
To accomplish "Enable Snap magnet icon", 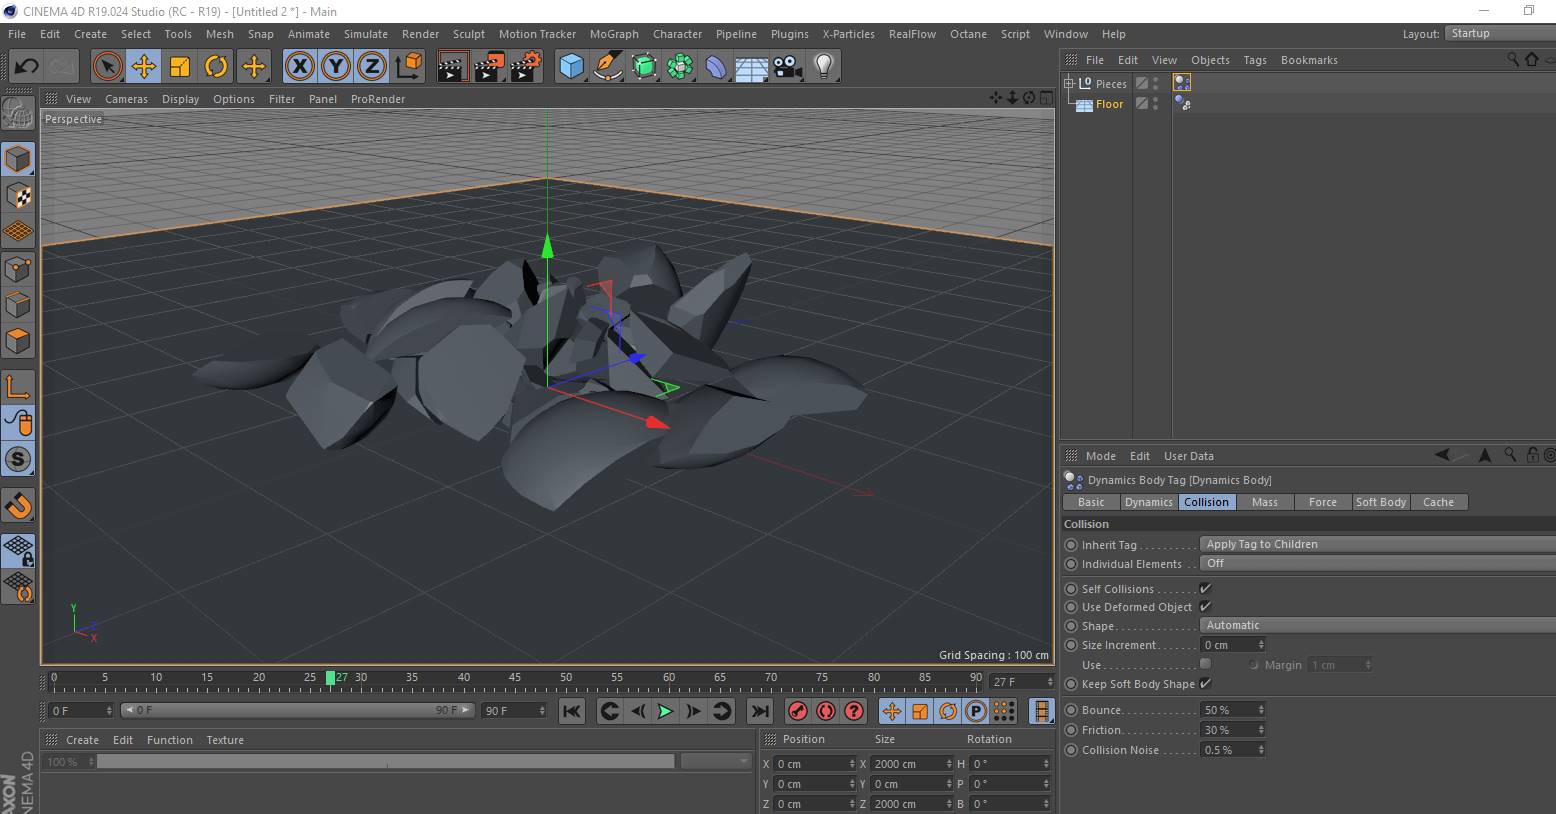I will 18,505.
